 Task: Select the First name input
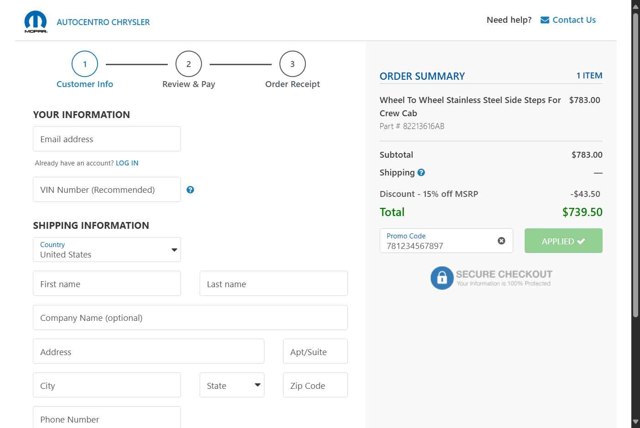(x=107, y=284)
